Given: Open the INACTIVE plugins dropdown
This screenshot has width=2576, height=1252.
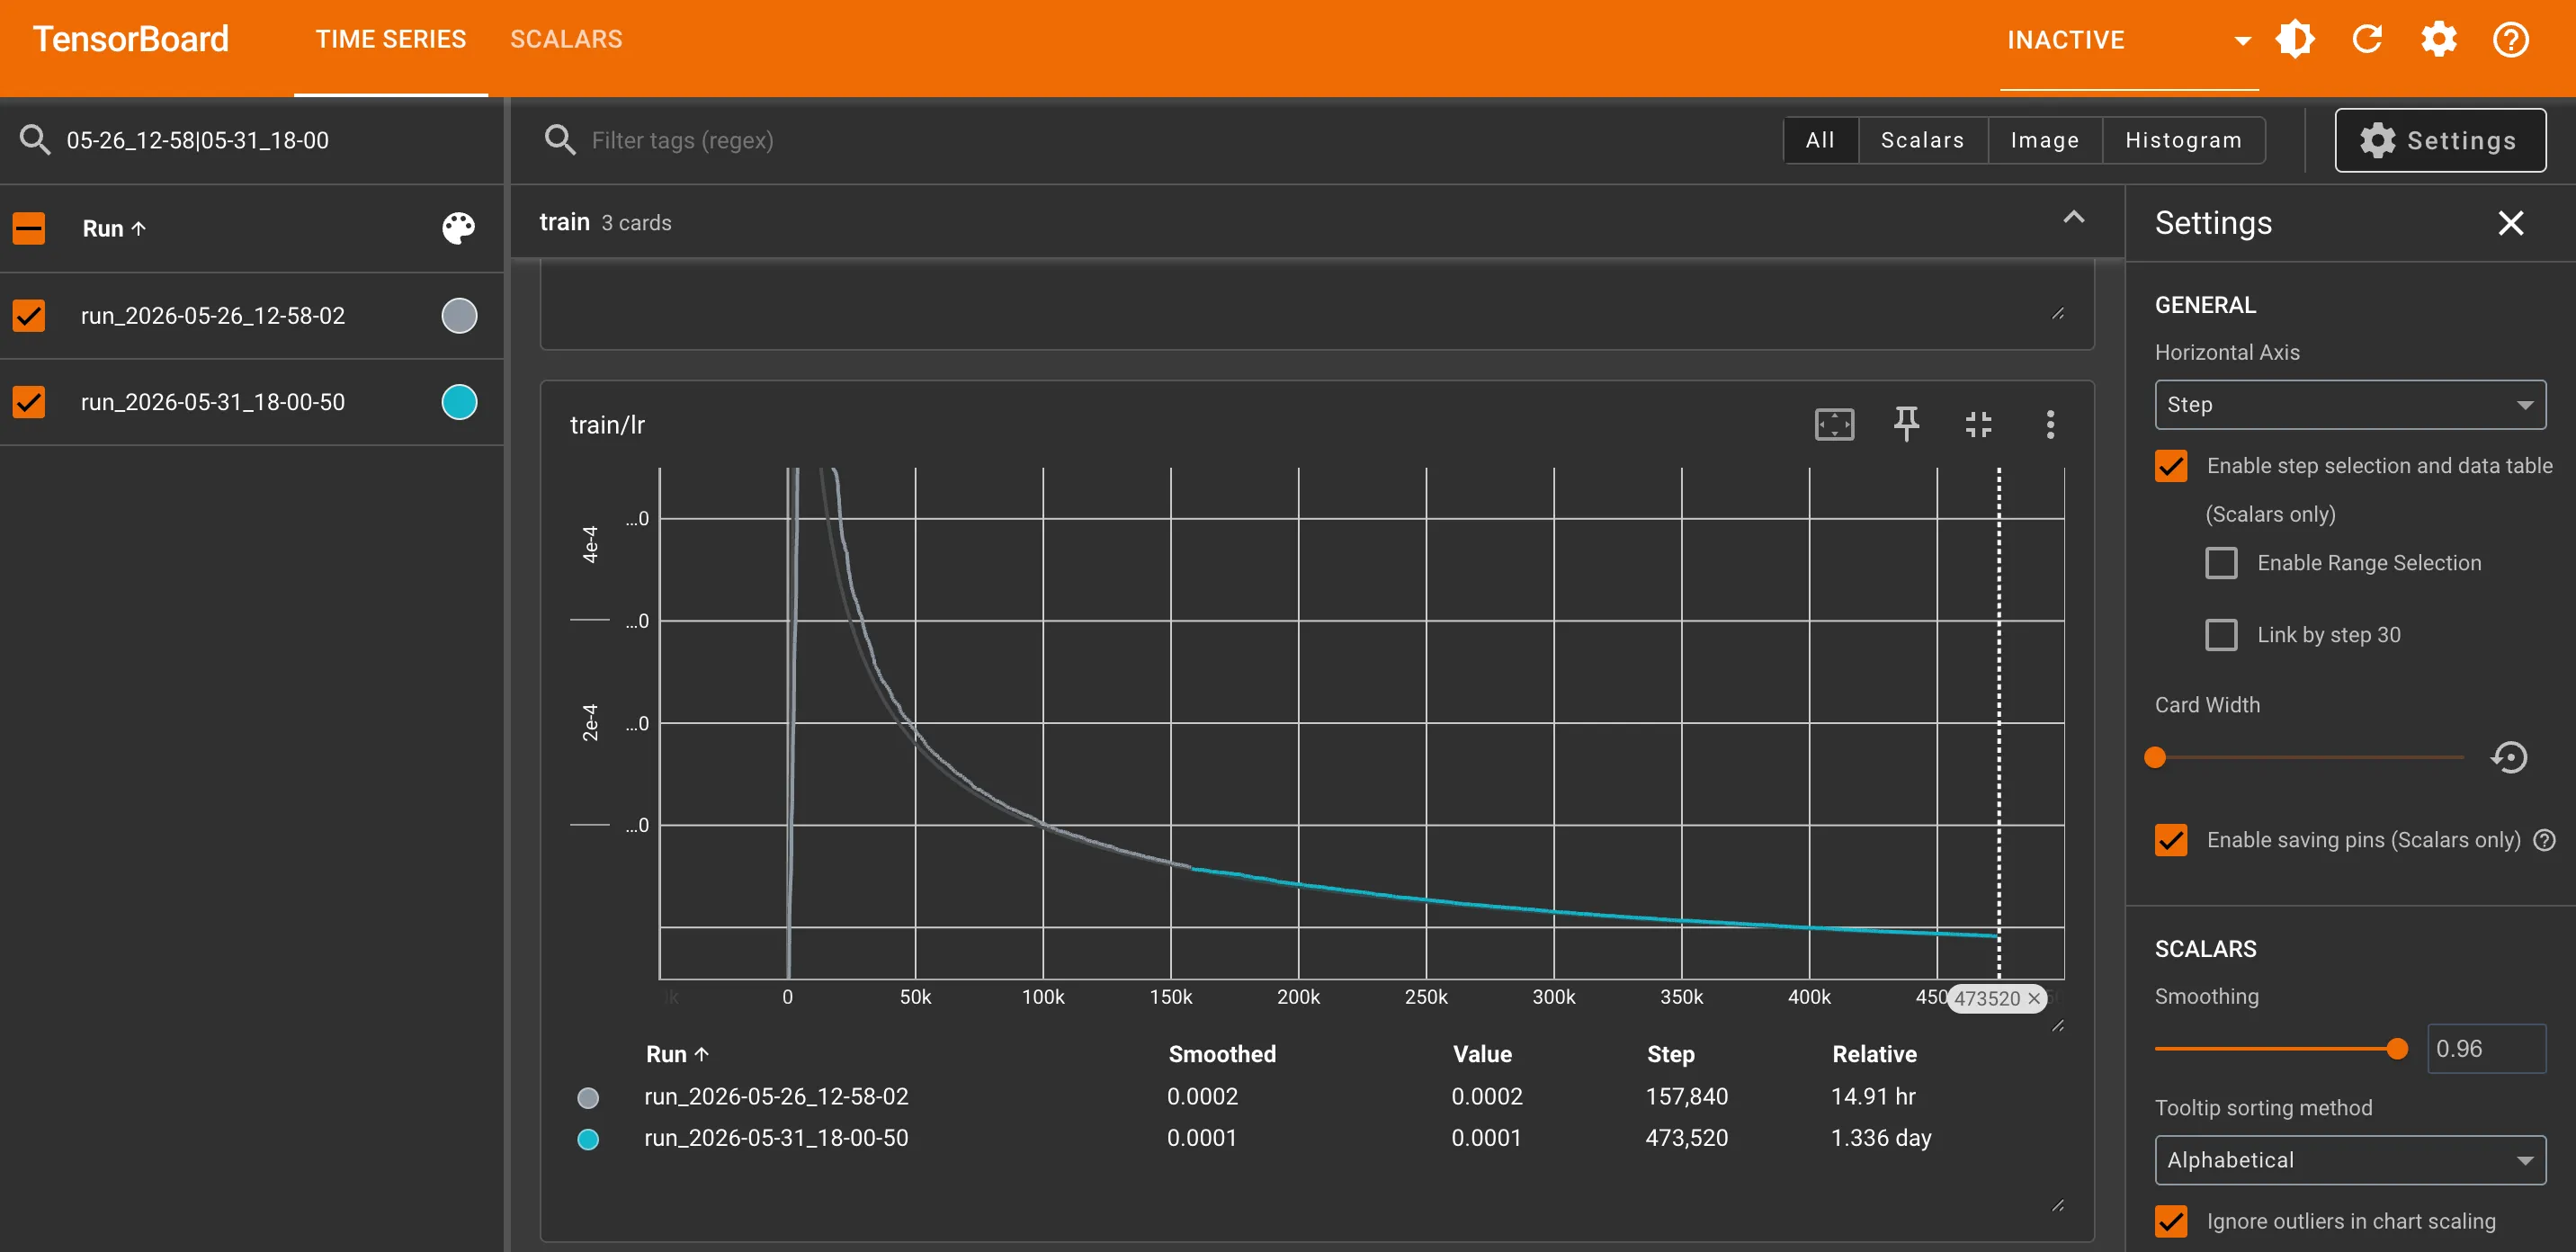Looking at the screenshot, I should click(2129, 40).
